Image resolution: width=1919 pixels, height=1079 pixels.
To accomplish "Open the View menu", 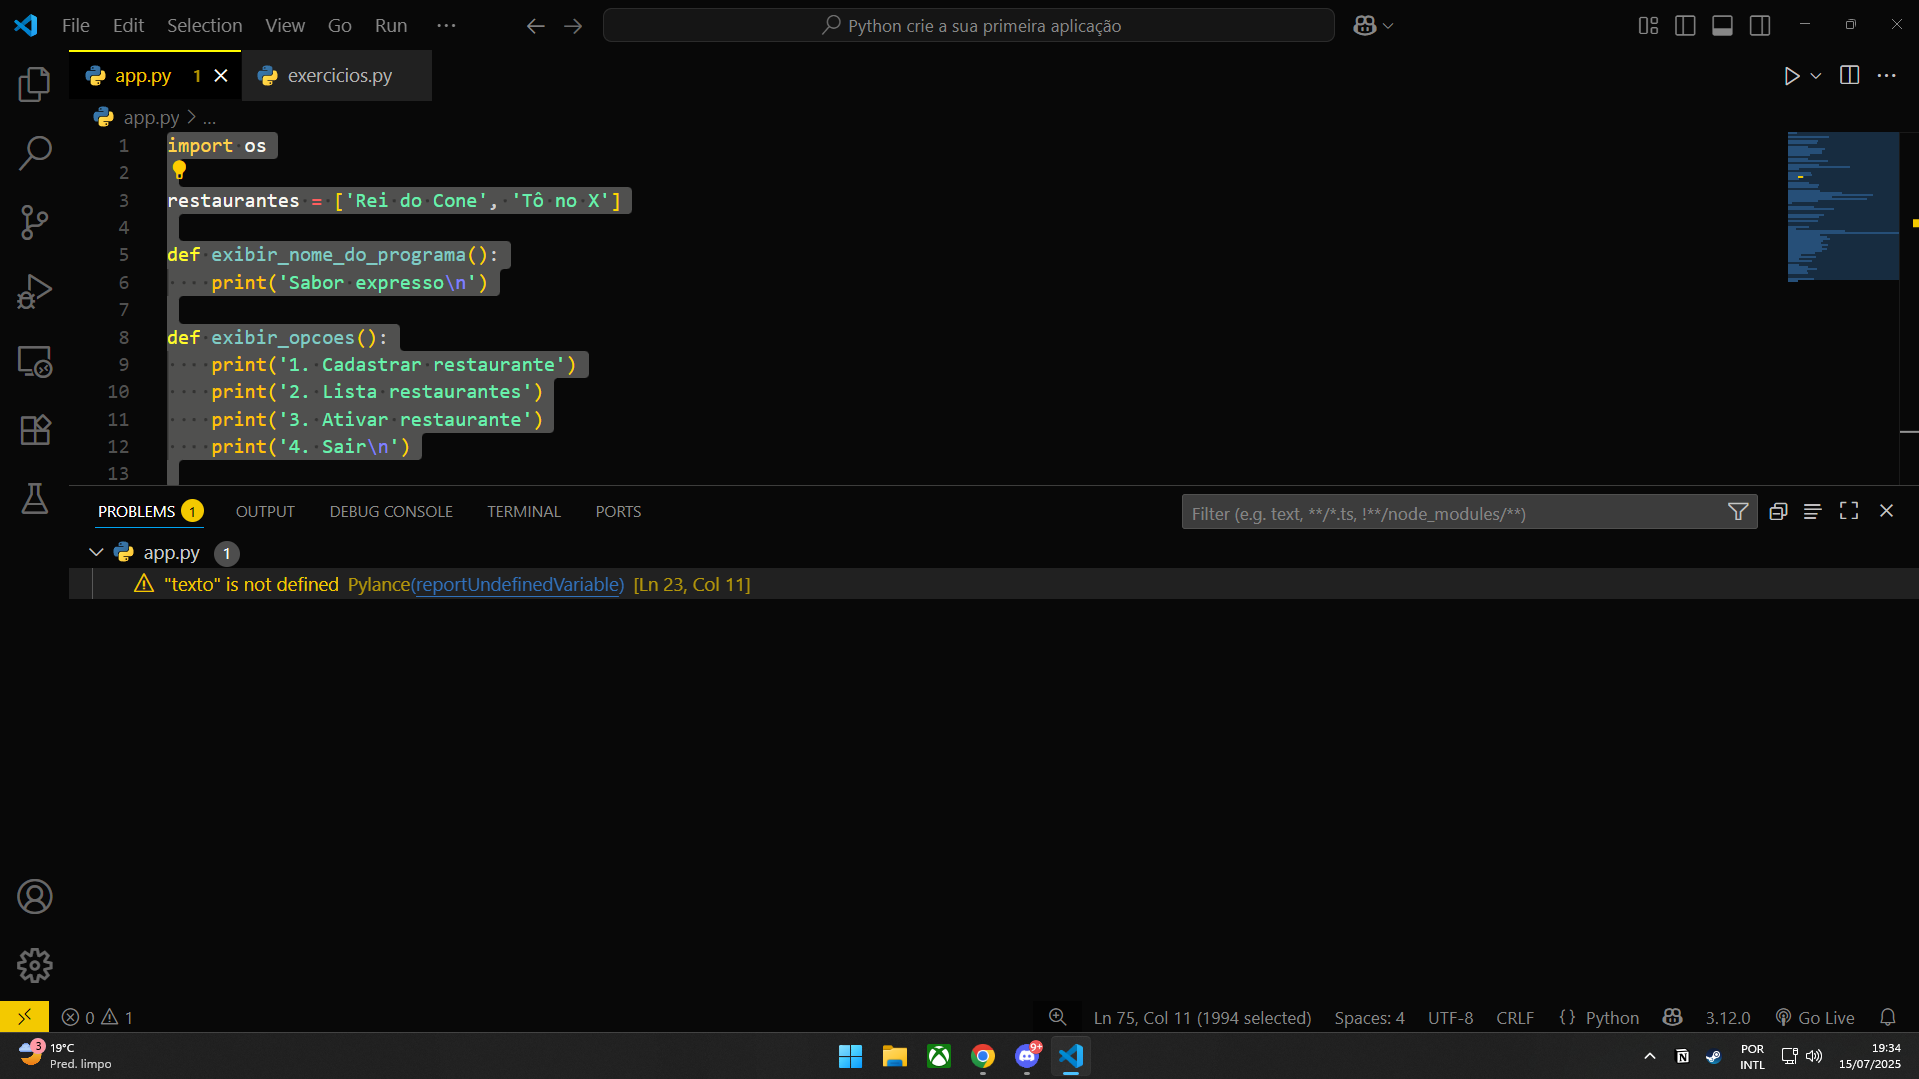I will pos(285,25).
